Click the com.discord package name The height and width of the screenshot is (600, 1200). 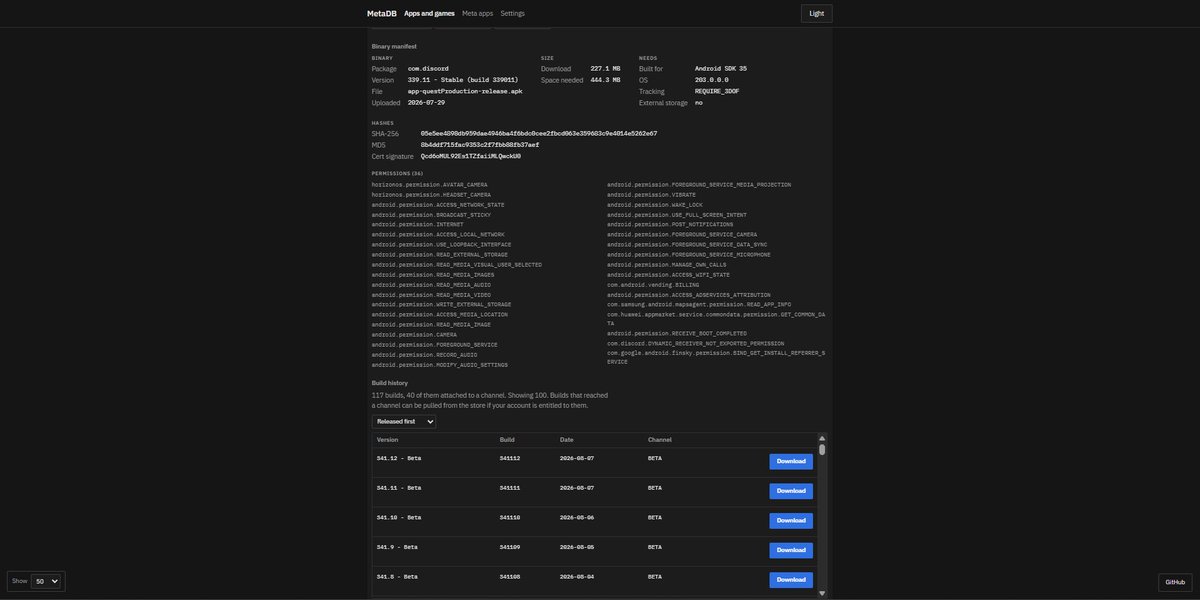428,69
